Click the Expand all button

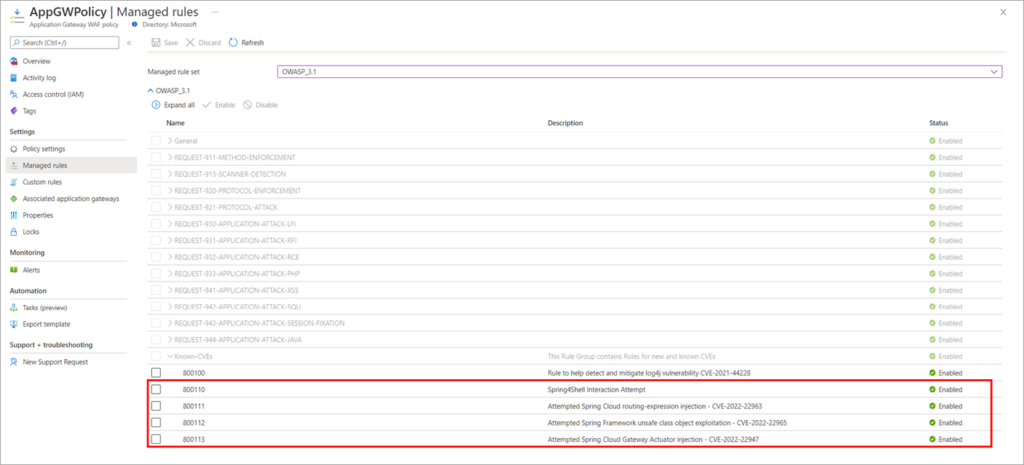(x=173, y=104)
